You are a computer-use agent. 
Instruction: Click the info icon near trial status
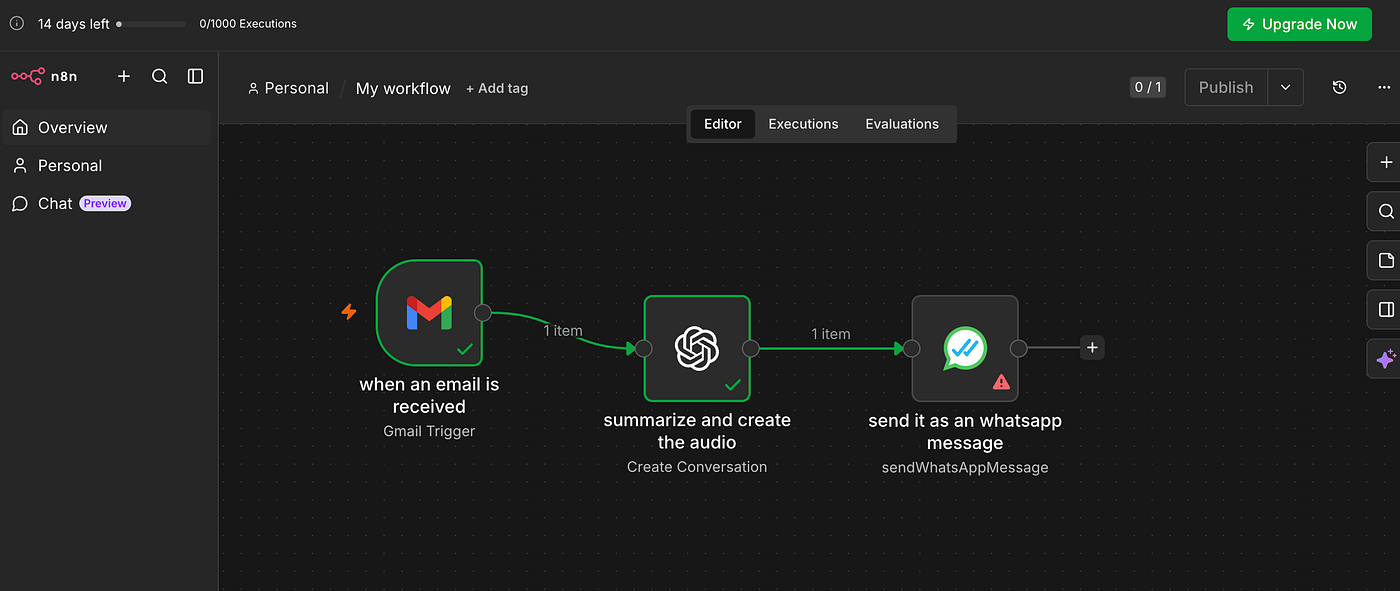click(x=17, y=23)
